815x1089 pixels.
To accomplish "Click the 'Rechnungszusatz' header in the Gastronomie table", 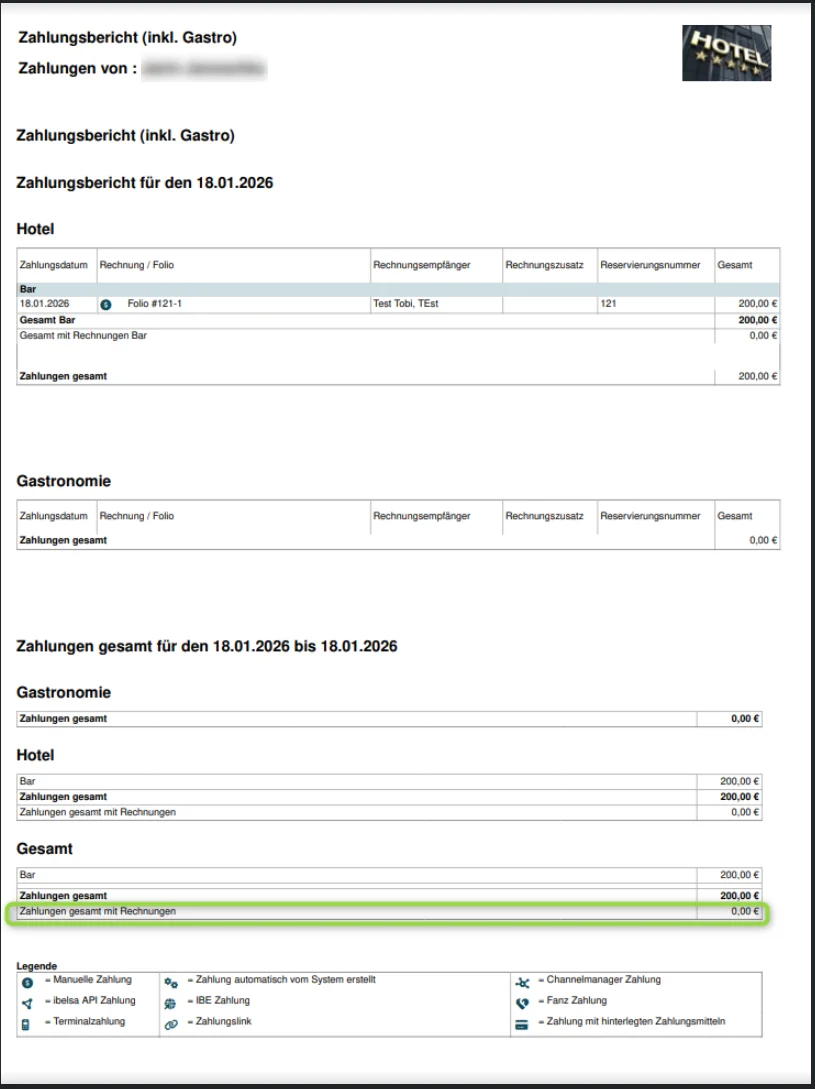I will click(545, 516).
